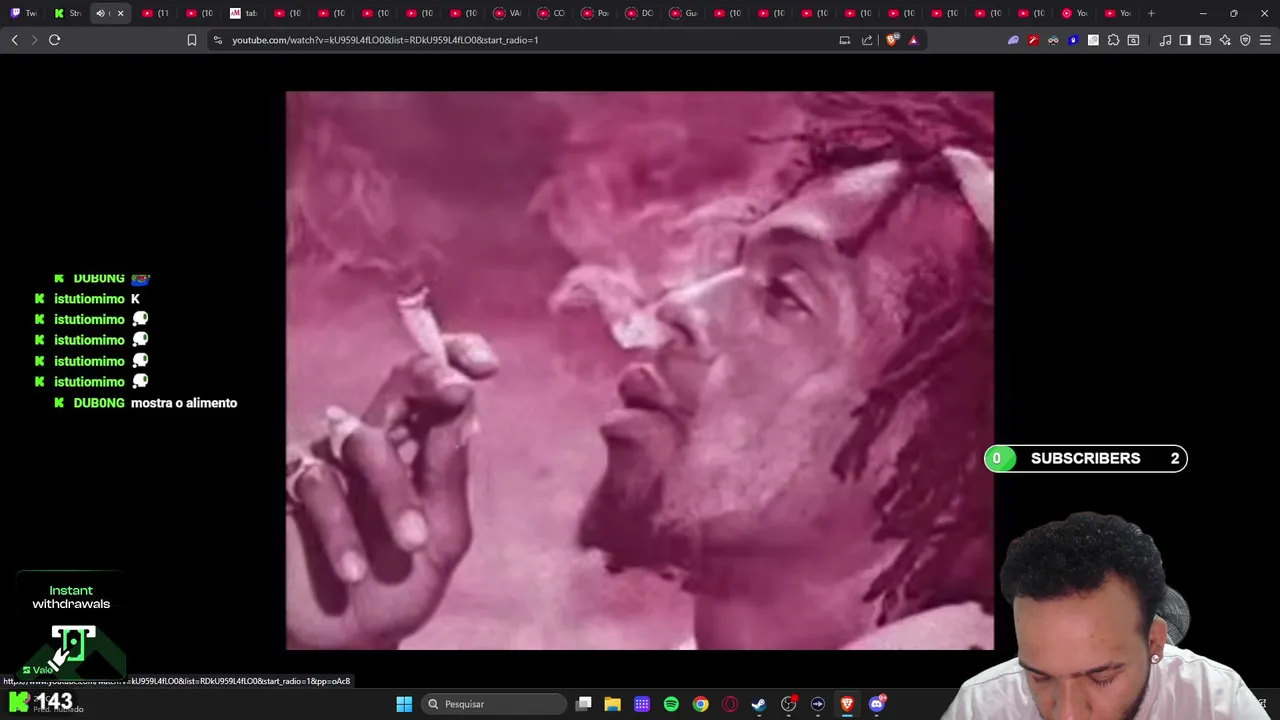This screenshot has width=1280, height=720.
Task: Click the YouTube video player area
Action: tap(640, 370)
